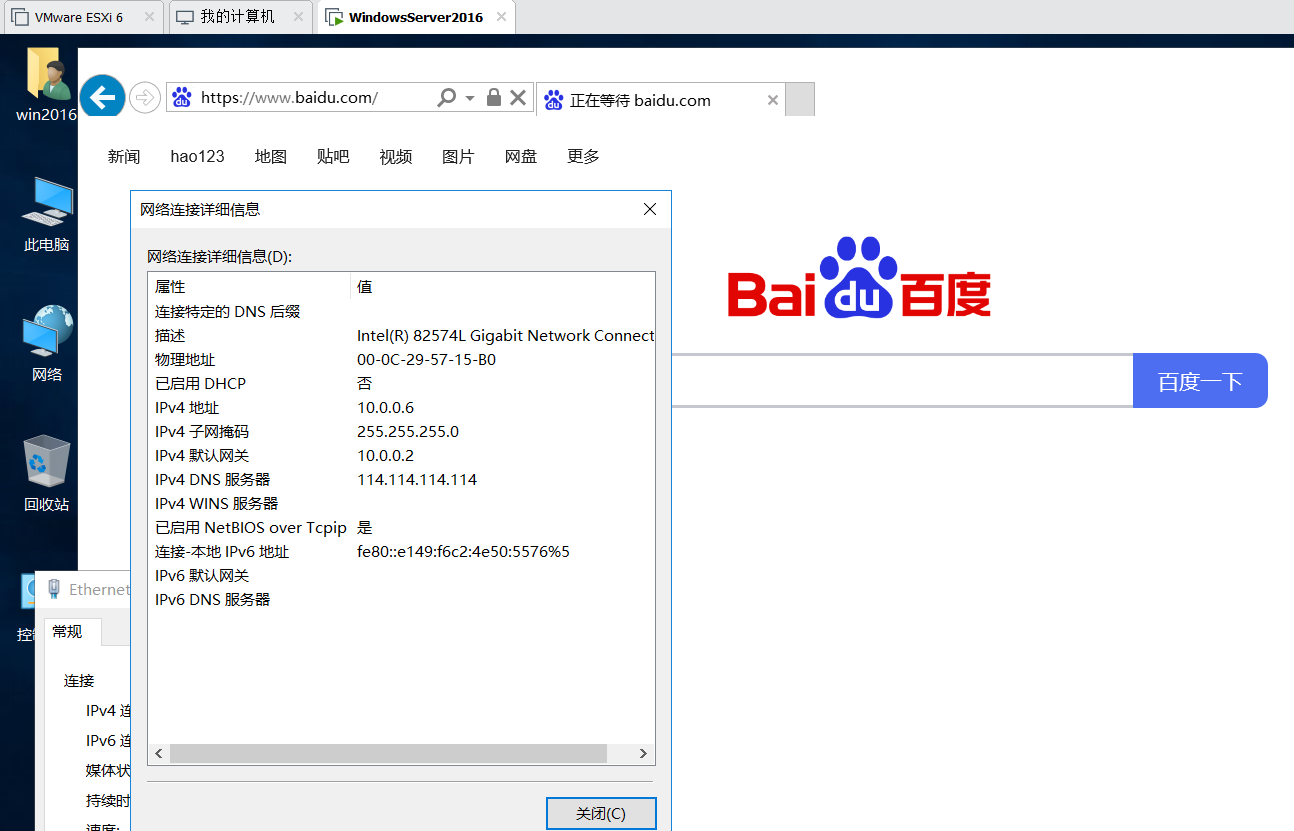Click the Ethernet status window's network icon

pos(53,589)
